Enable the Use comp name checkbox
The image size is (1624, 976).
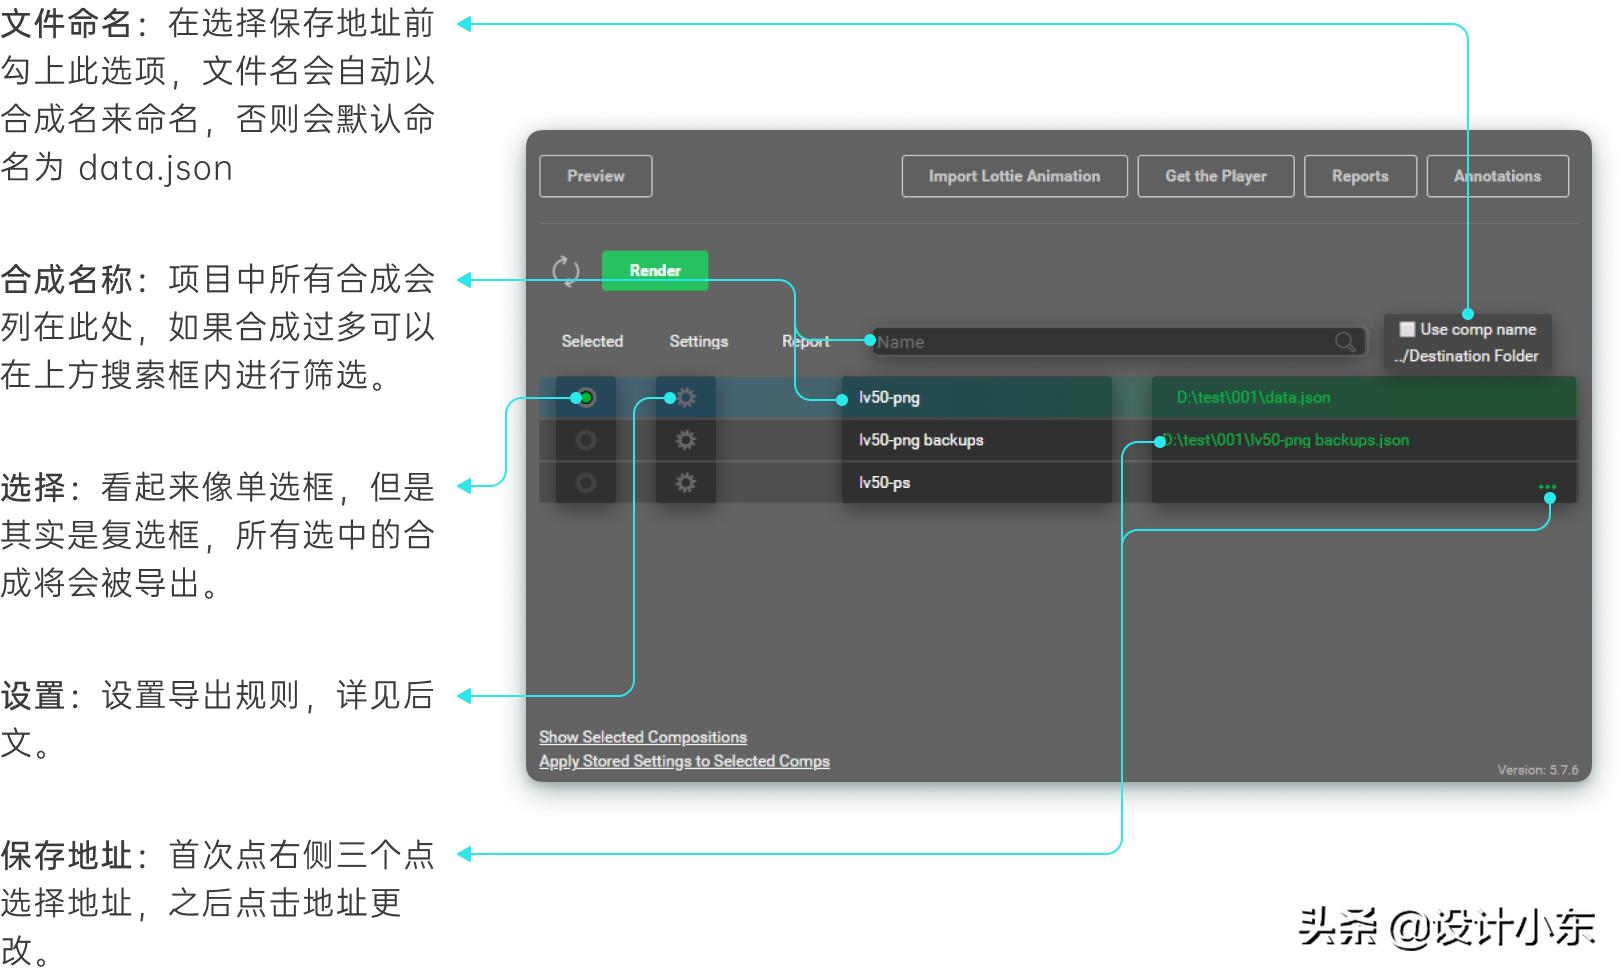click(x=1407, y=329)
